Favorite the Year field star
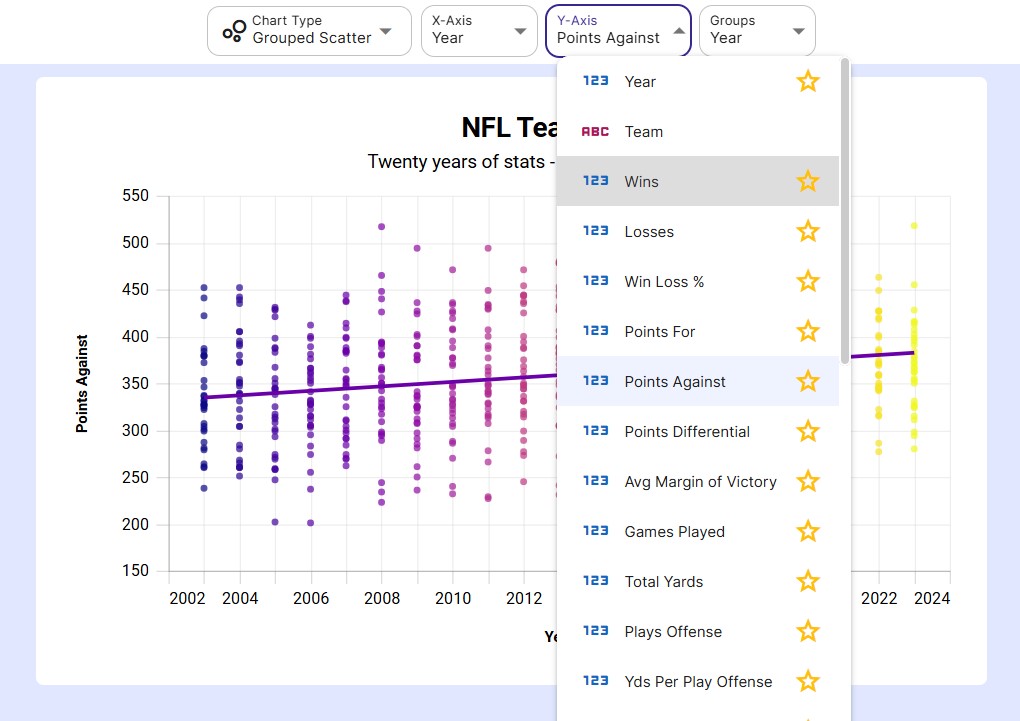1020x721 pixels. (807, 81)
